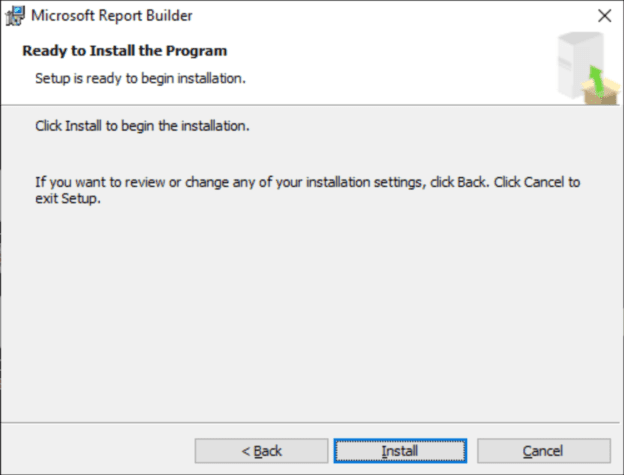Viewport: 624px width, 475px height.
Task: Click the paragraph about reviewing installation settings
Action: pyautogui.click(x=300, y=183)
